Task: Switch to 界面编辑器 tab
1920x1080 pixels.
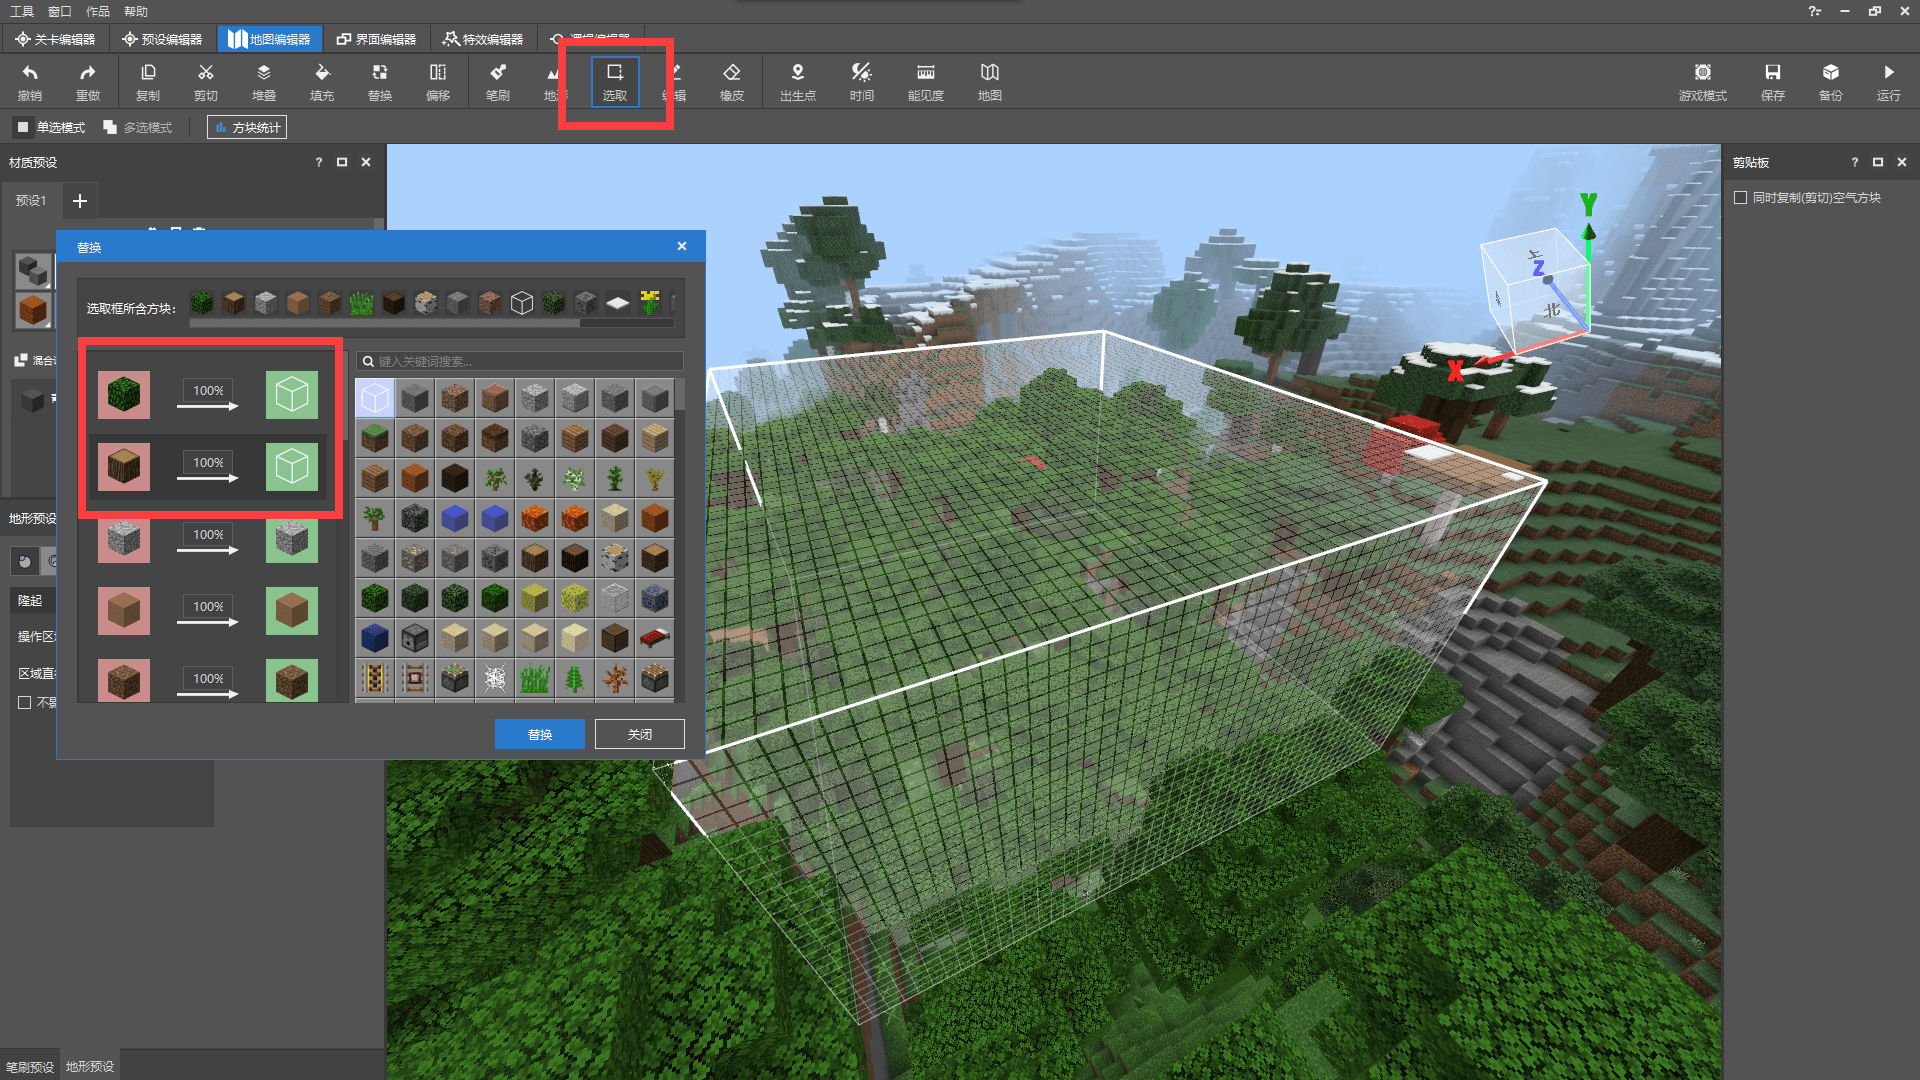Action: pos(377,39)
